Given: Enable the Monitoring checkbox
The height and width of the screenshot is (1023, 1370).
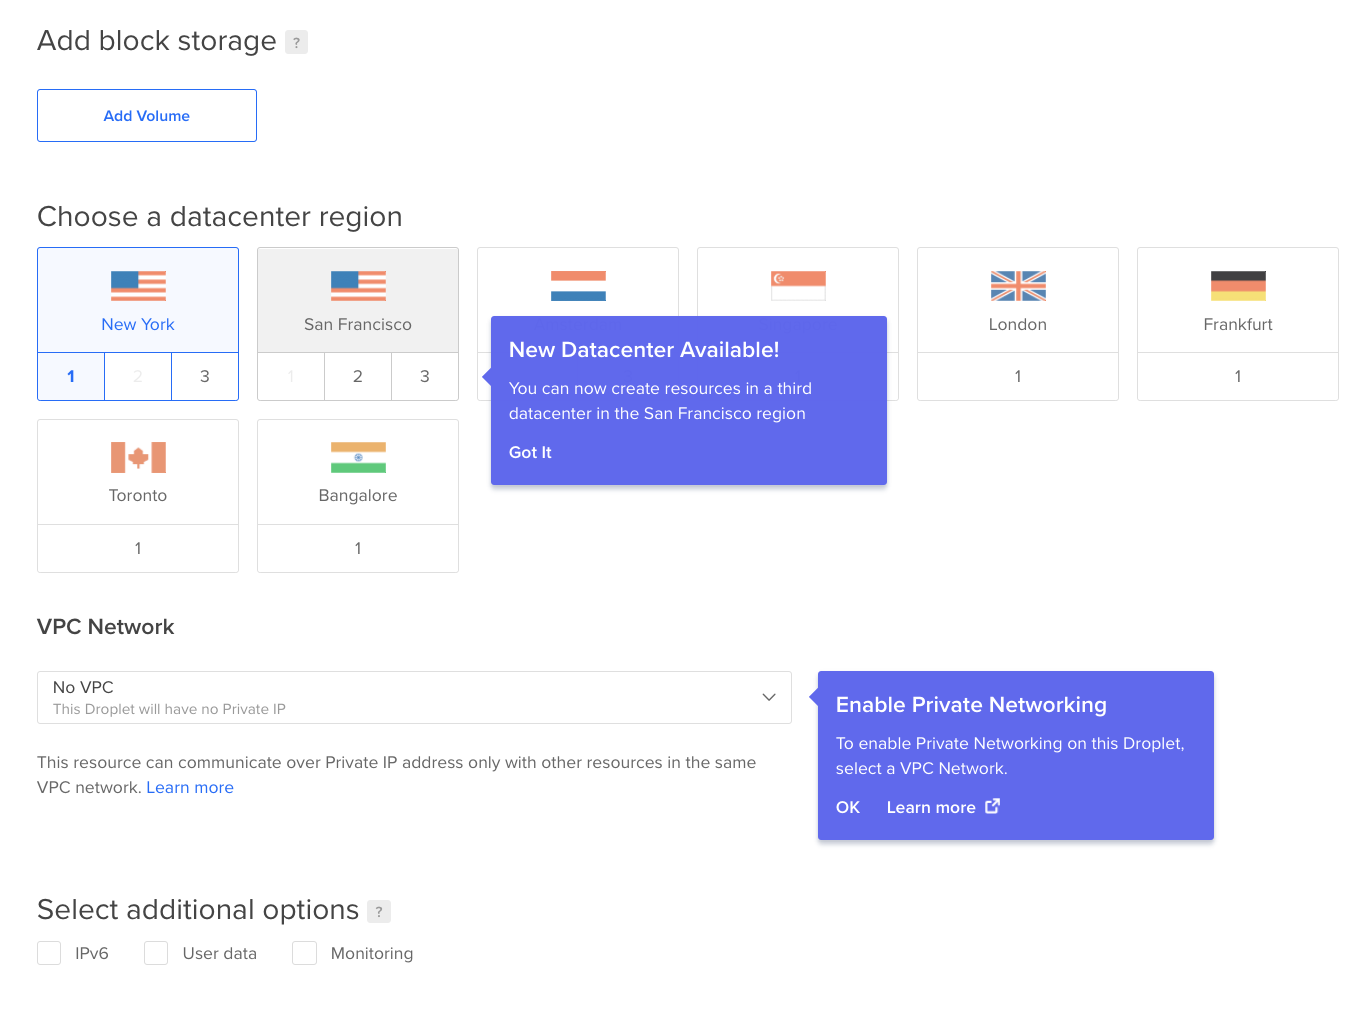Looking at the screenshot, I should 304,953.
